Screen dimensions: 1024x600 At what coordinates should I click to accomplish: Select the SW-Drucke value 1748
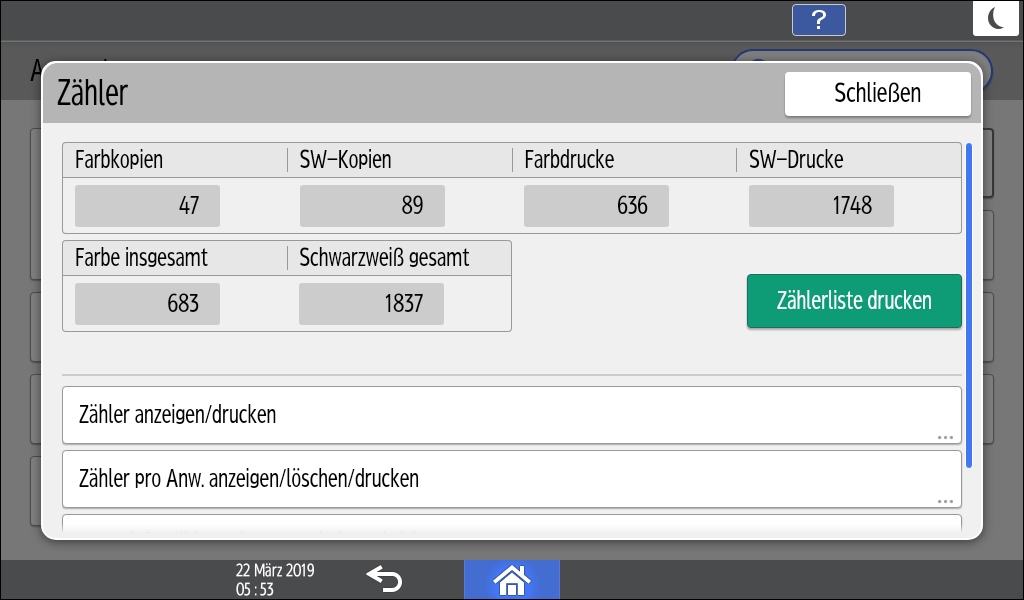tap(821, 206)
